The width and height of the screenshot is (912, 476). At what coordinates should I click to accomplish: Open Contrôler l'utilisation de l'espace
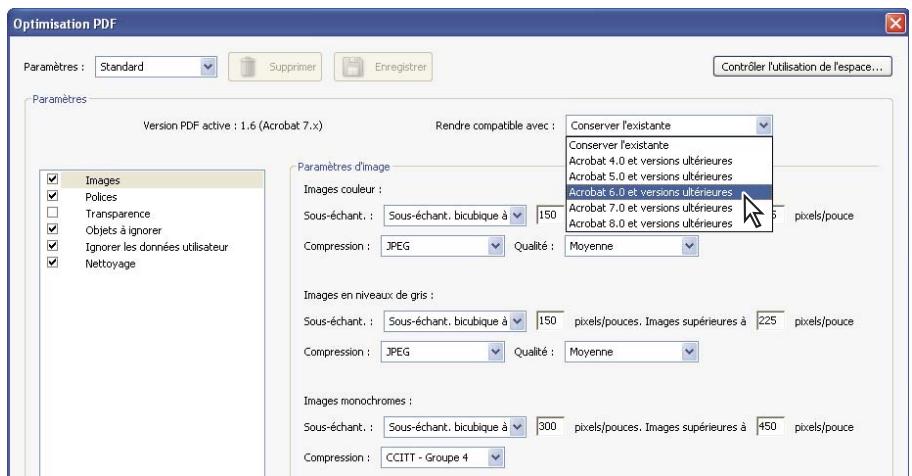(802, 67)
